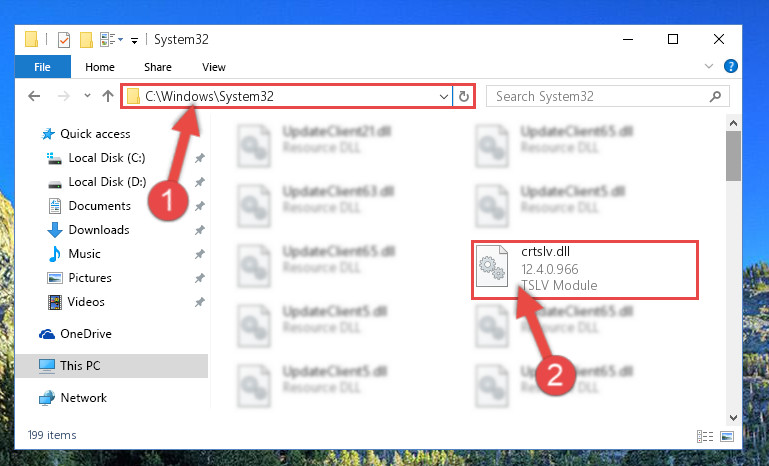Open Customize Quick Access Toolbar dropdown
769x466 pixels.
pyautogui.click(x=134, y=41)
